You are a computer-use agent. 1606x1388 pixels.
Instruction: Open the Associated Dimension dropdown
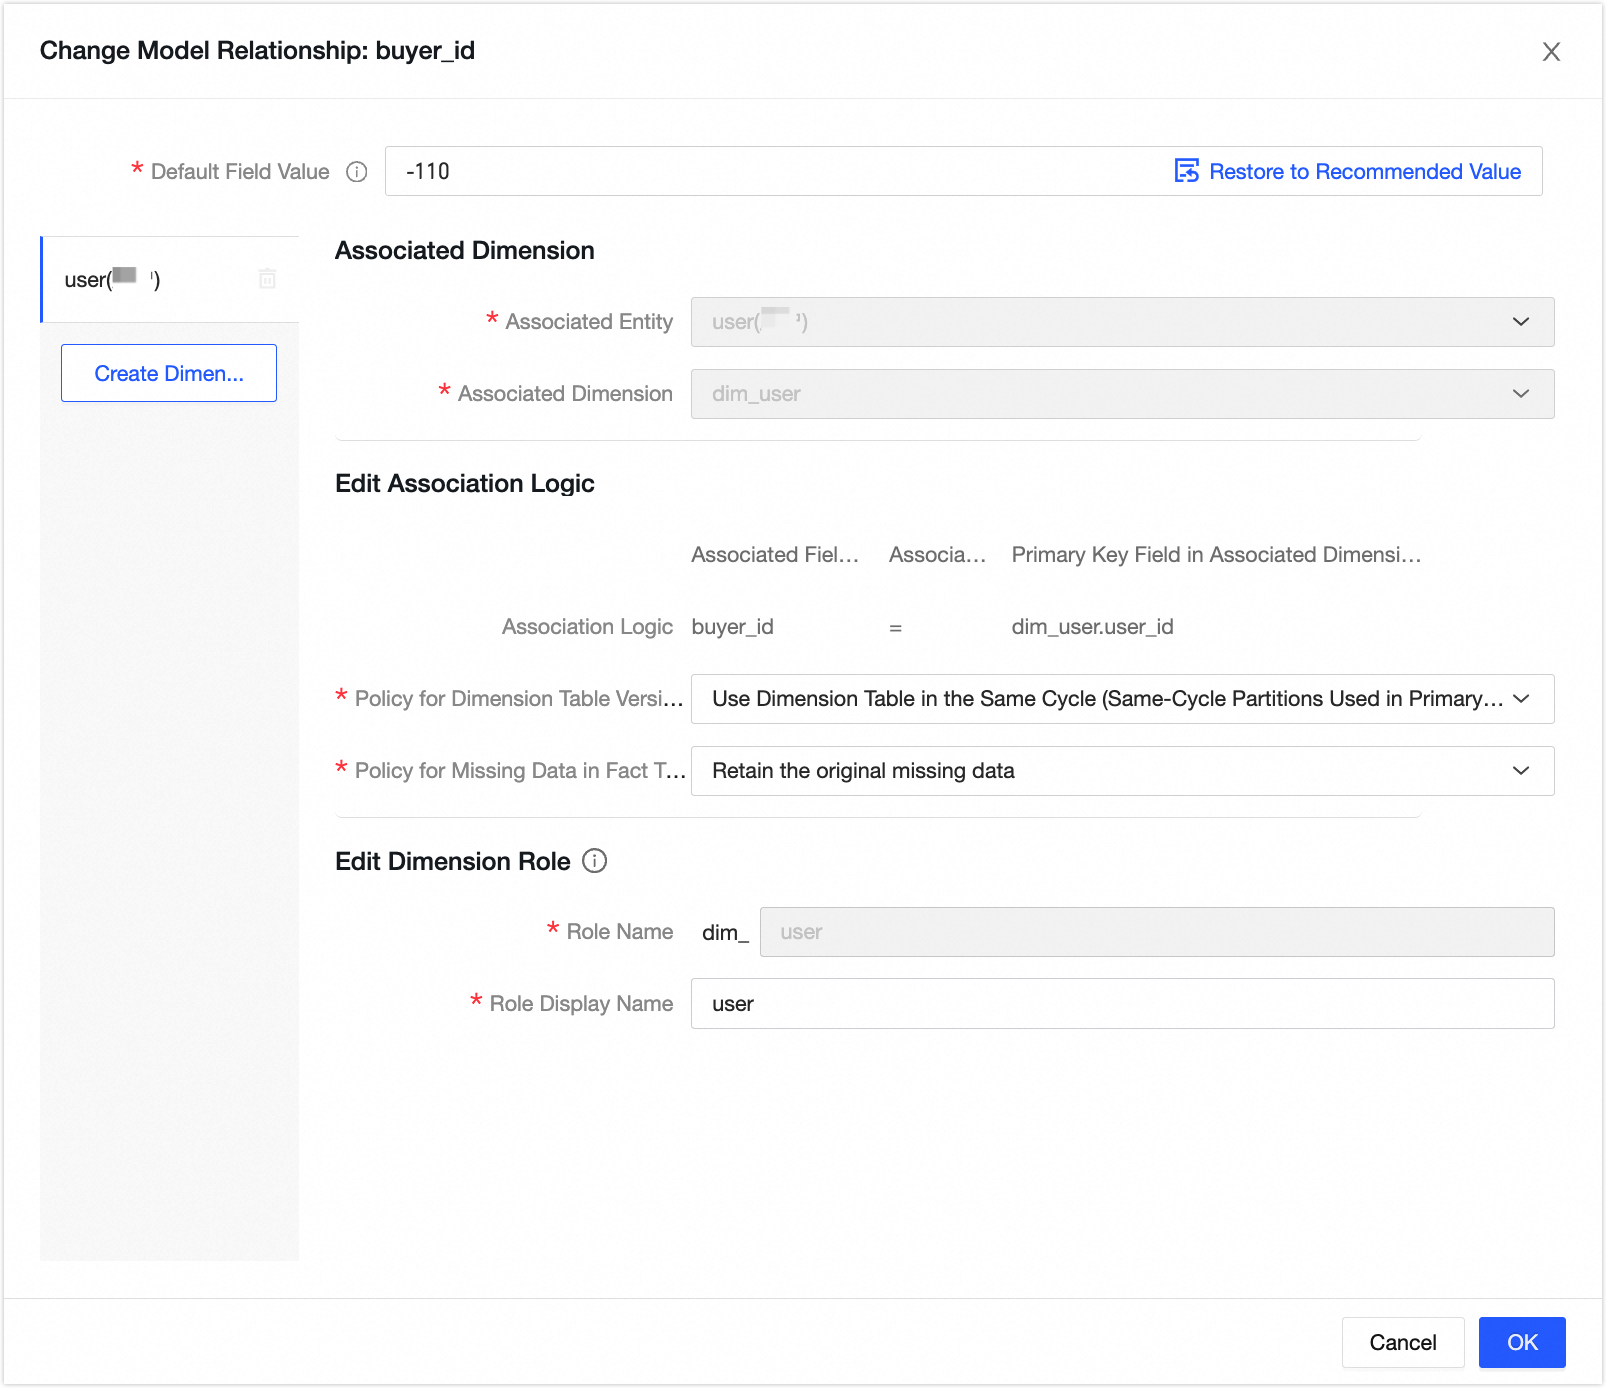[x=1121, y=394]
